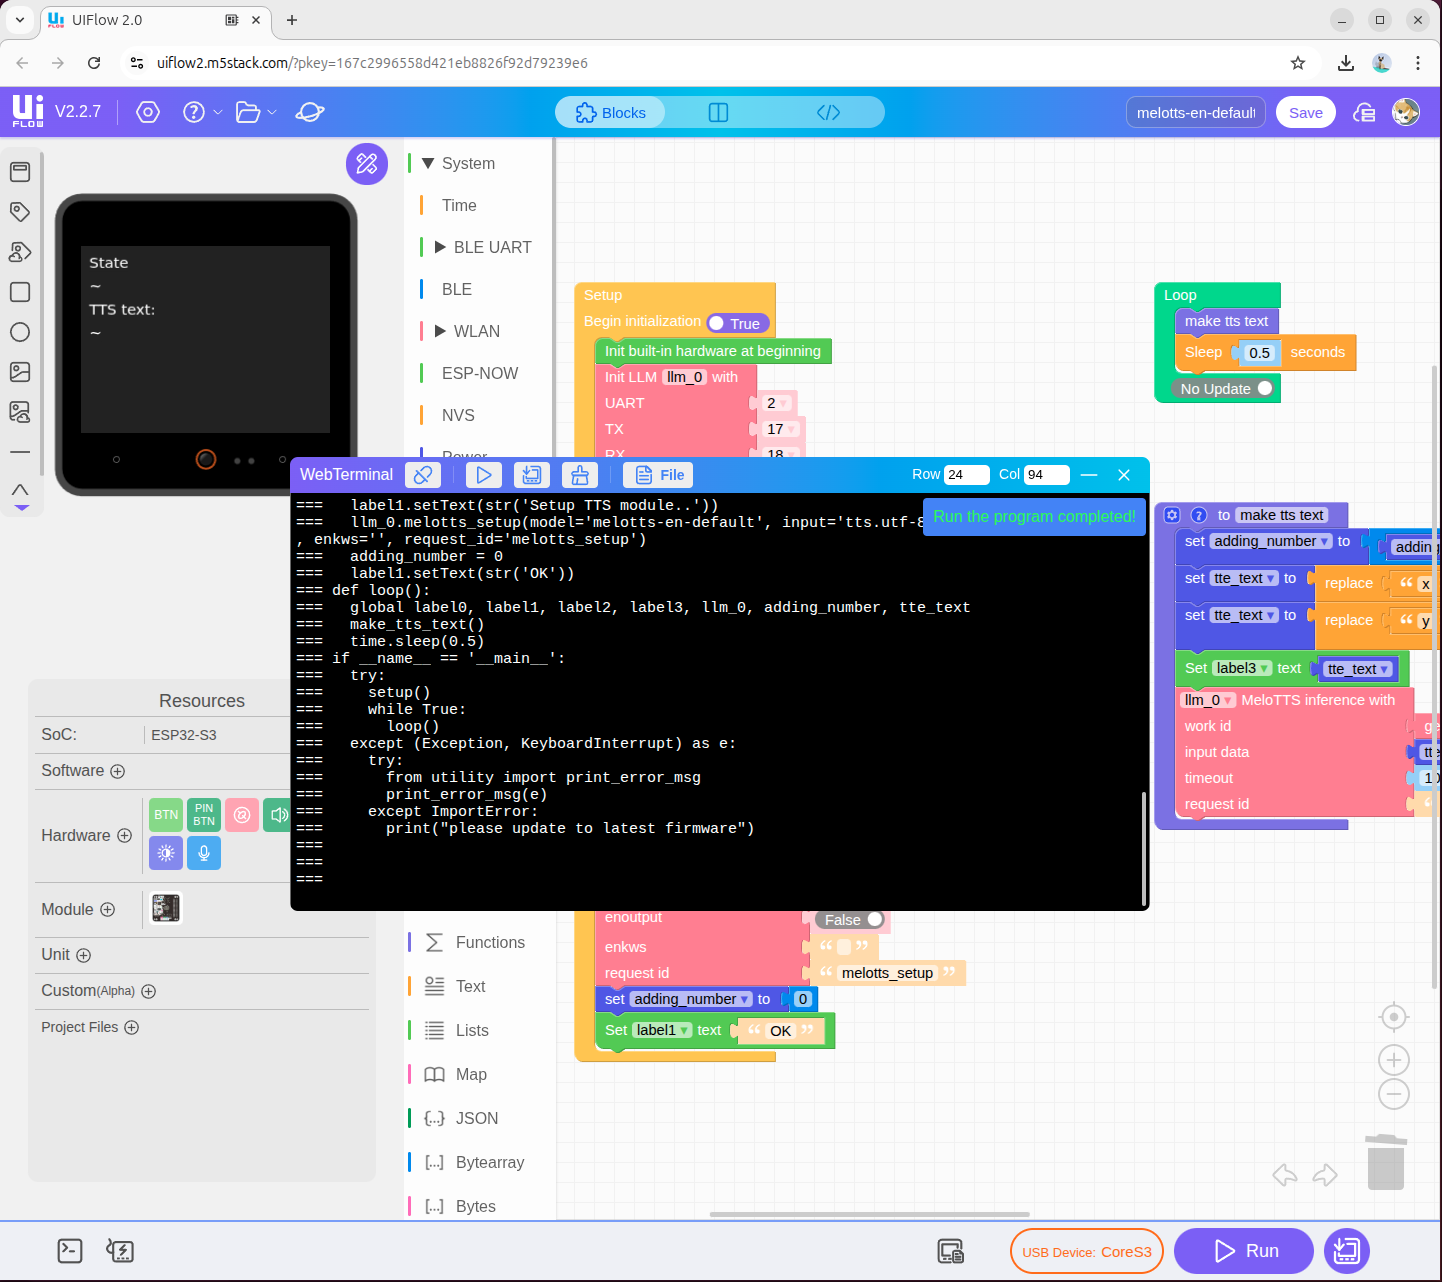This screenshot has height=1282, width=1442.
Task: Click the Run button
Action: [x=1244, y=1251]
